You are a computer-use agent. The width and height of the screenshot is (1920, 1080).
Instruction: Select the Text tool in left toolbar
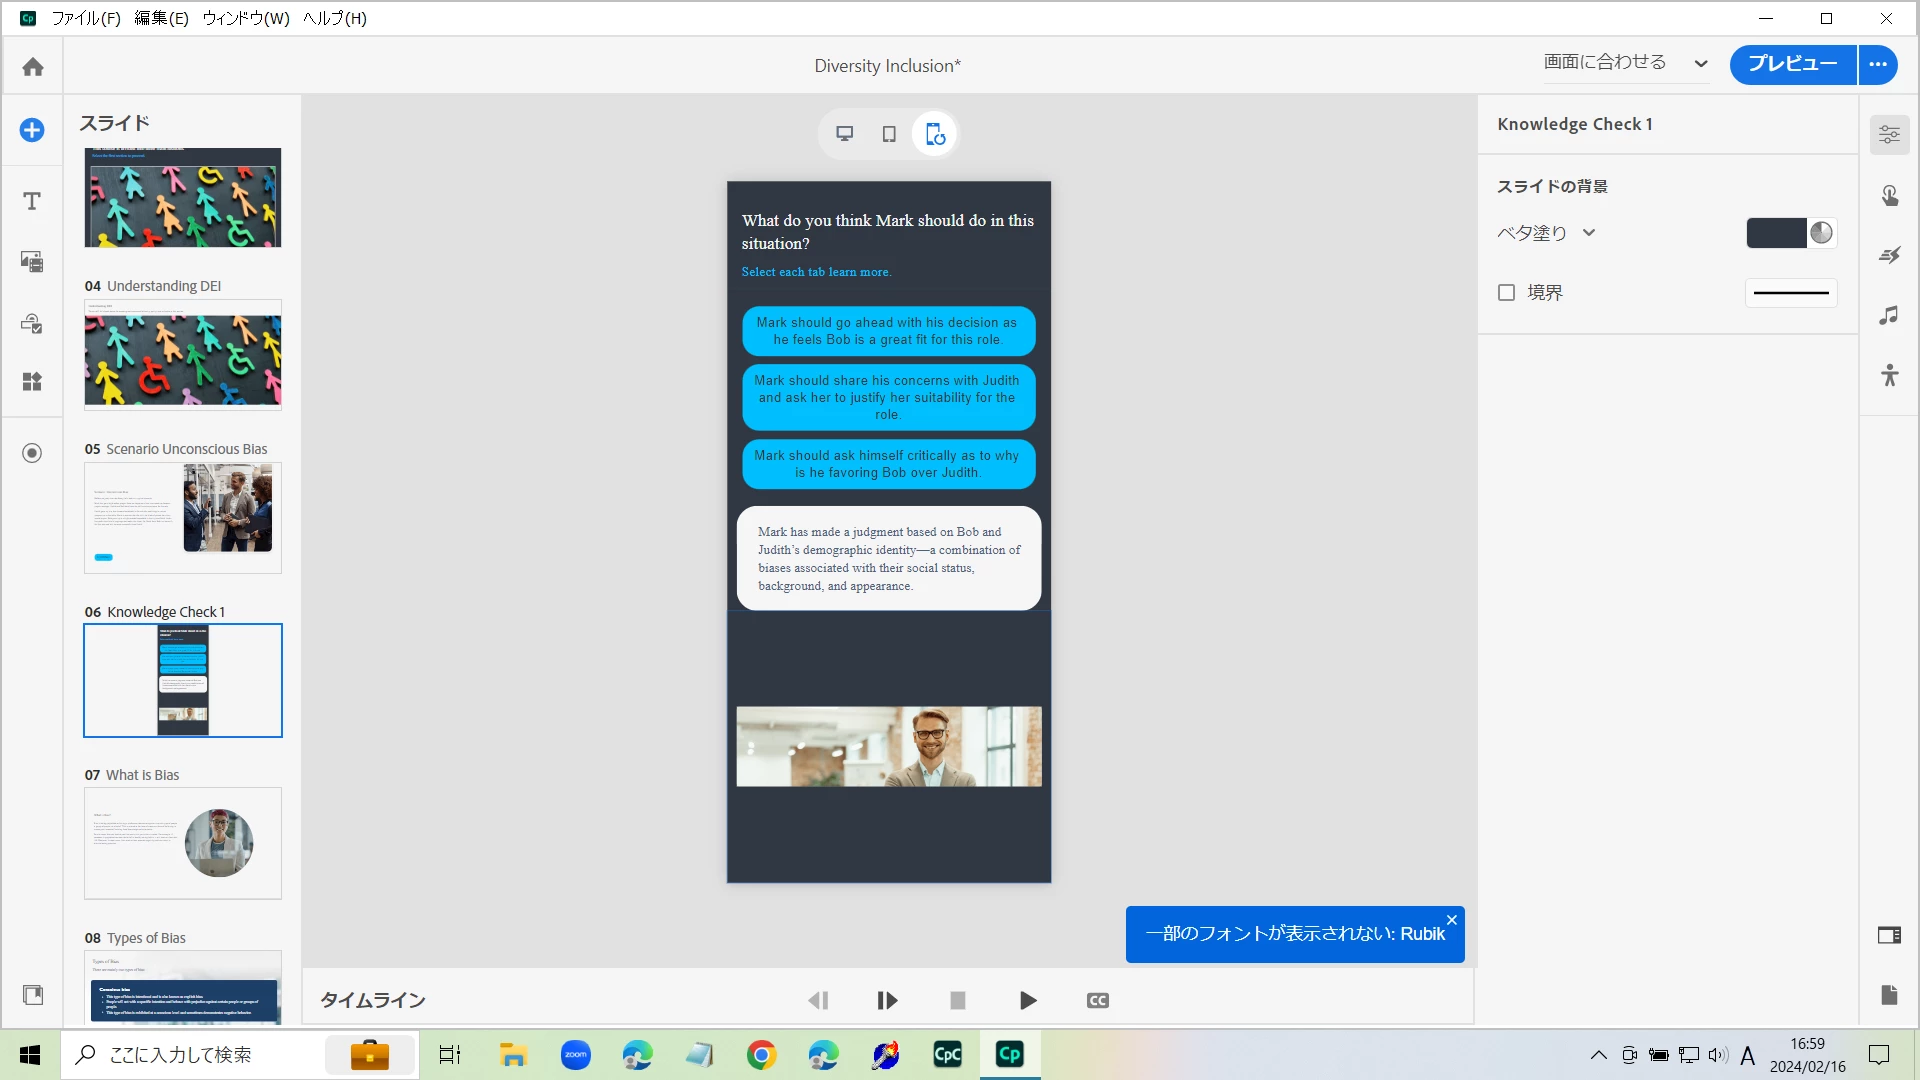point(32,201)
